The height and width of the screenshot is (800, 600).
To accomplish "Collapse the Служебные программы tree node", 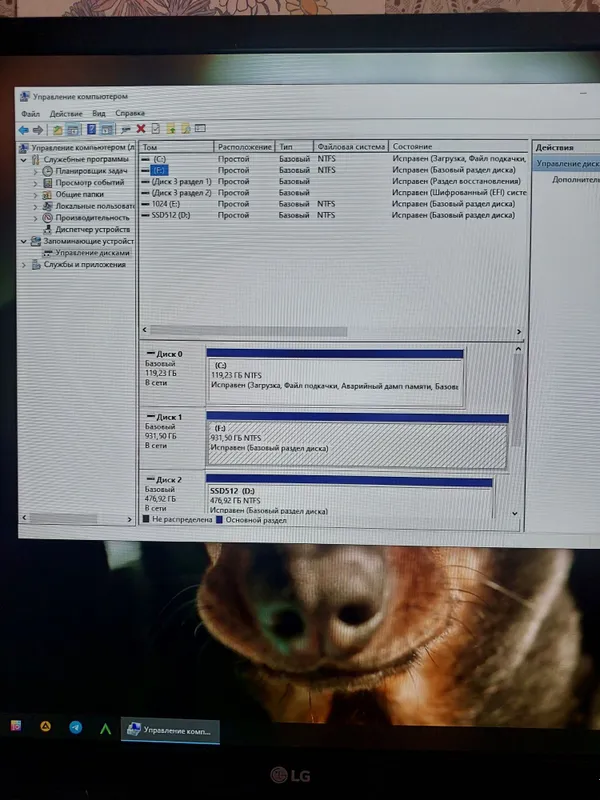I will point(23,160).
